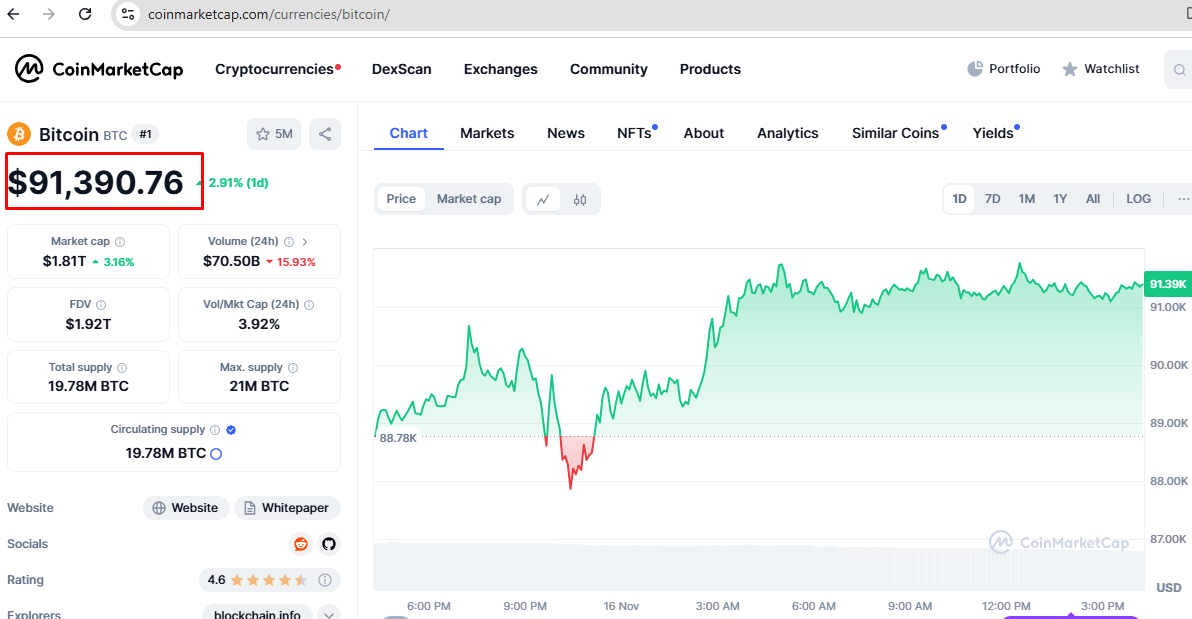Open the chart more options ellipsis
This screenshot has height=619, width=1192.
(1183, 199)
